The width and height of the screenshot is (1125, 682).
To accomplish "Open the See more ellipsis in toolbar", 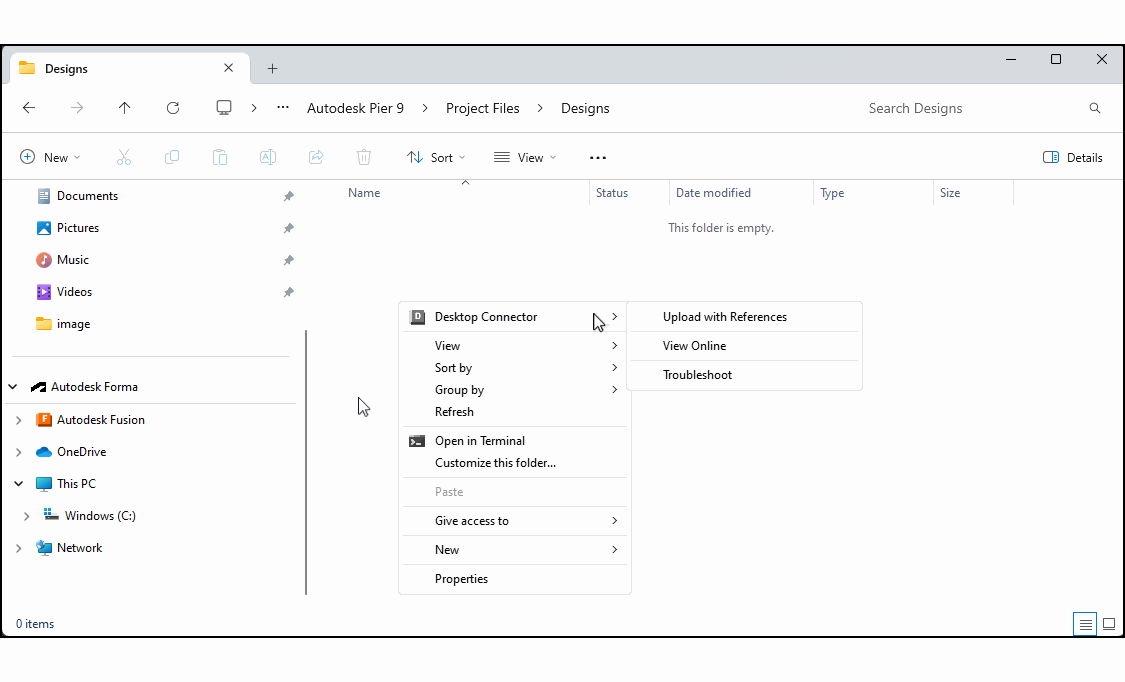I will (x=598, y=158).
